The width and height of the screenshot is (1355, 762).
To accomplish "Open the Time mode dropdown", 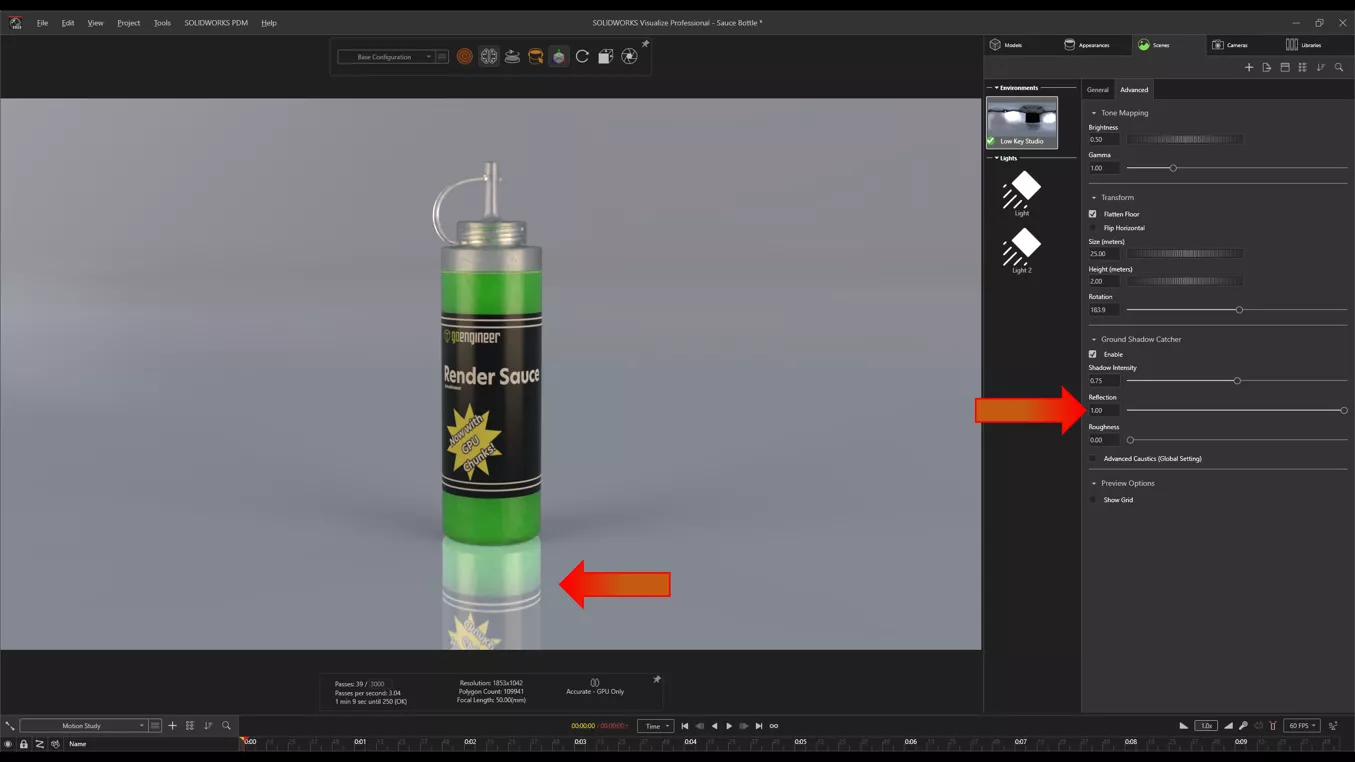I will tap(655, 726).
